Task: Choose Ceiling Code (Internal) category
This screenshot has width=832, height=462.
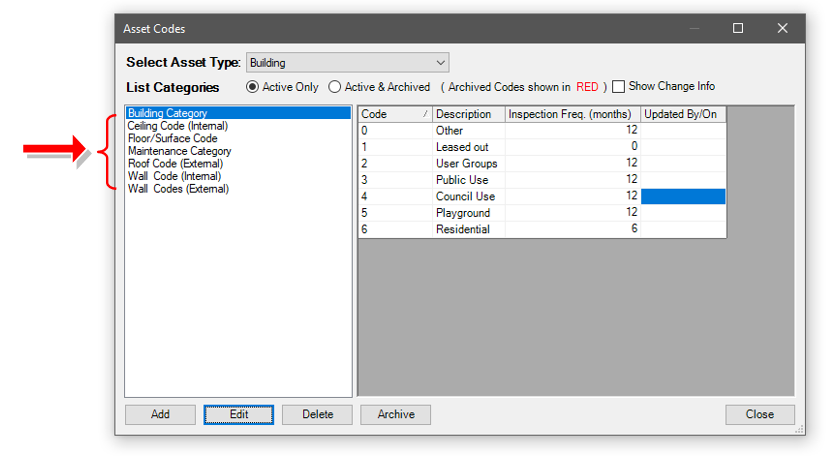Action: point(178,126)
